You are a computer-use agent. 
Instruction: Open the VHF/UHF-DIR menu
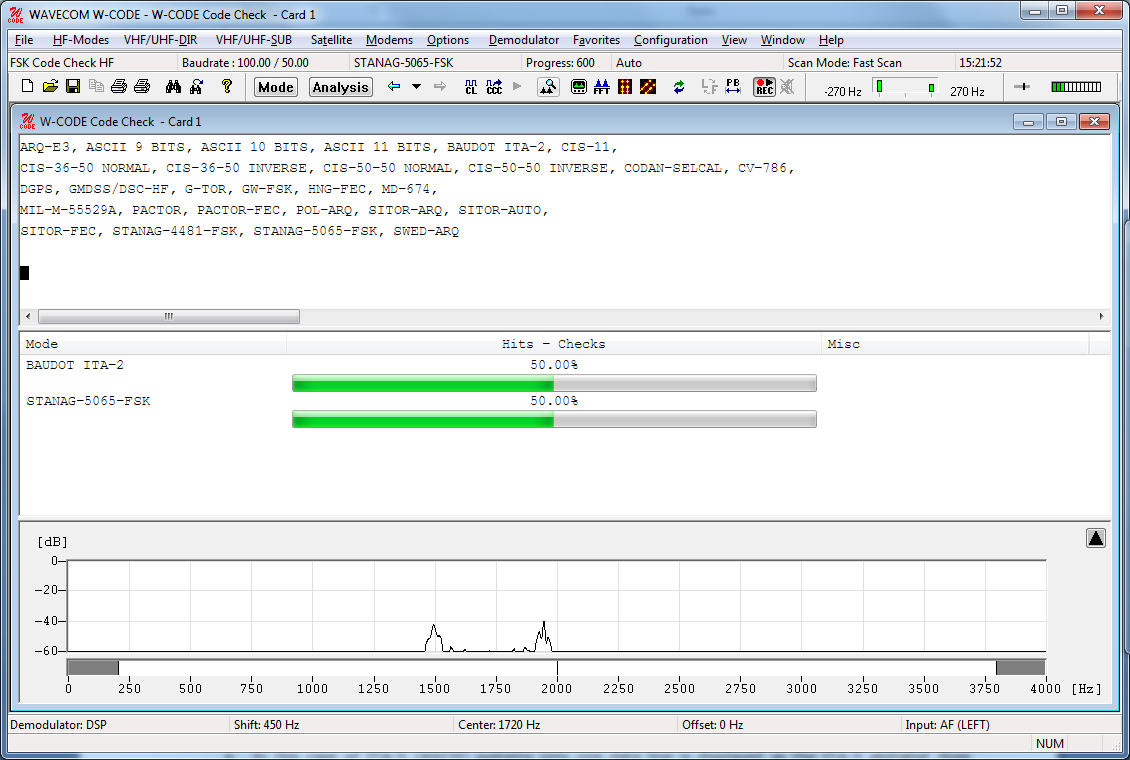160,40
